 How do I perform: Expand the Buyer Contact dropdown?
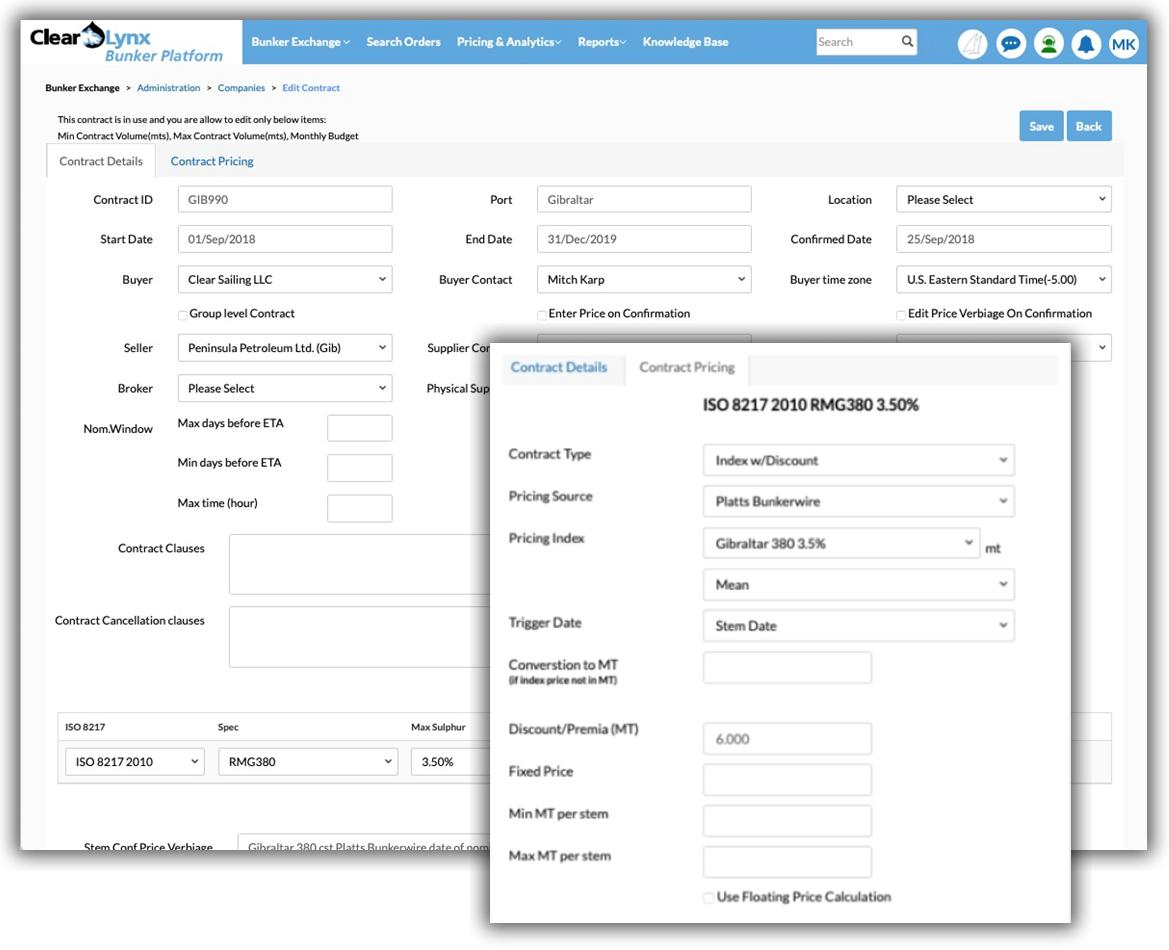(x=644, y=280)
